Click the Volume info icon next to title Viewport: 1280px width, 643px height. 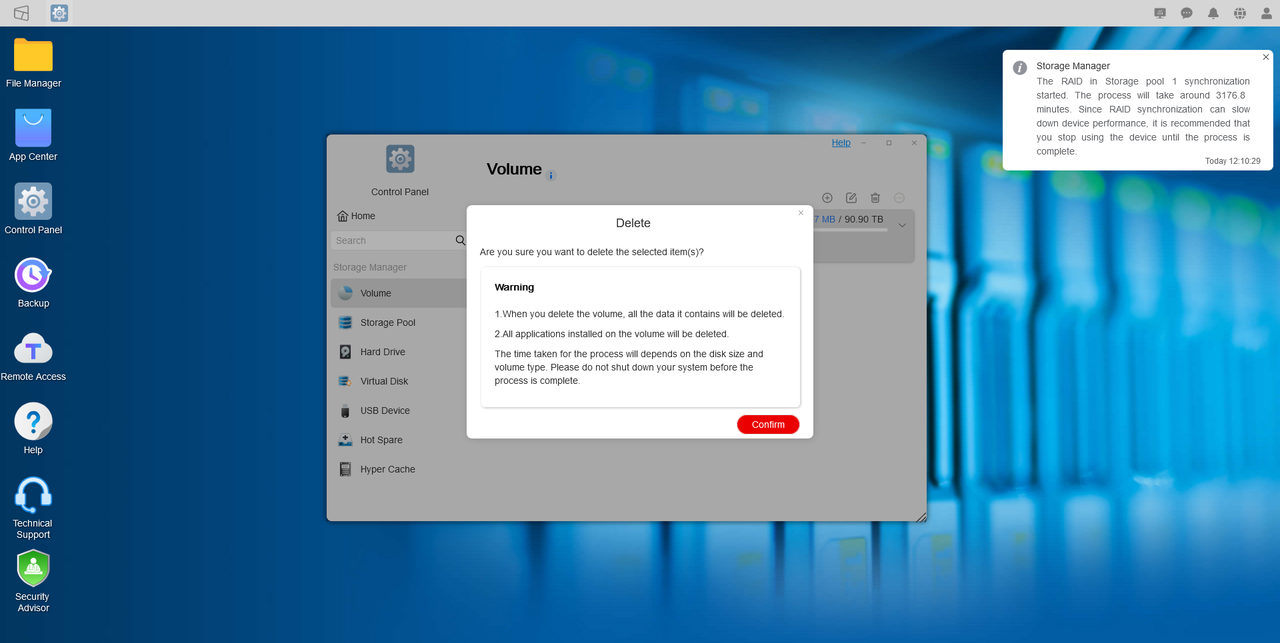tap(551, 175)
